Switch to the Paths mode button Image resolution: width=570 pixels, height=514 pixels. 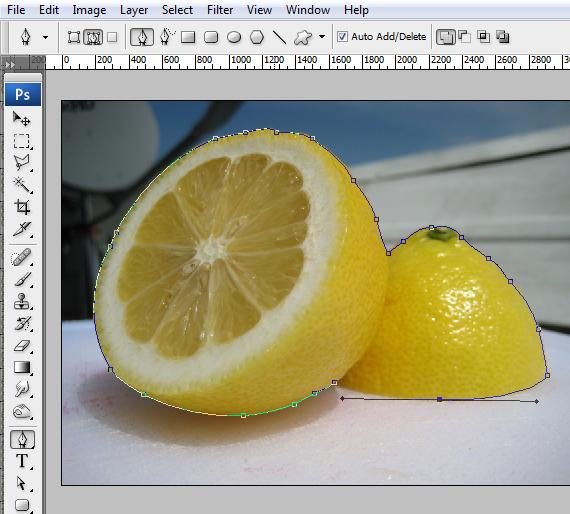(93, 37)
